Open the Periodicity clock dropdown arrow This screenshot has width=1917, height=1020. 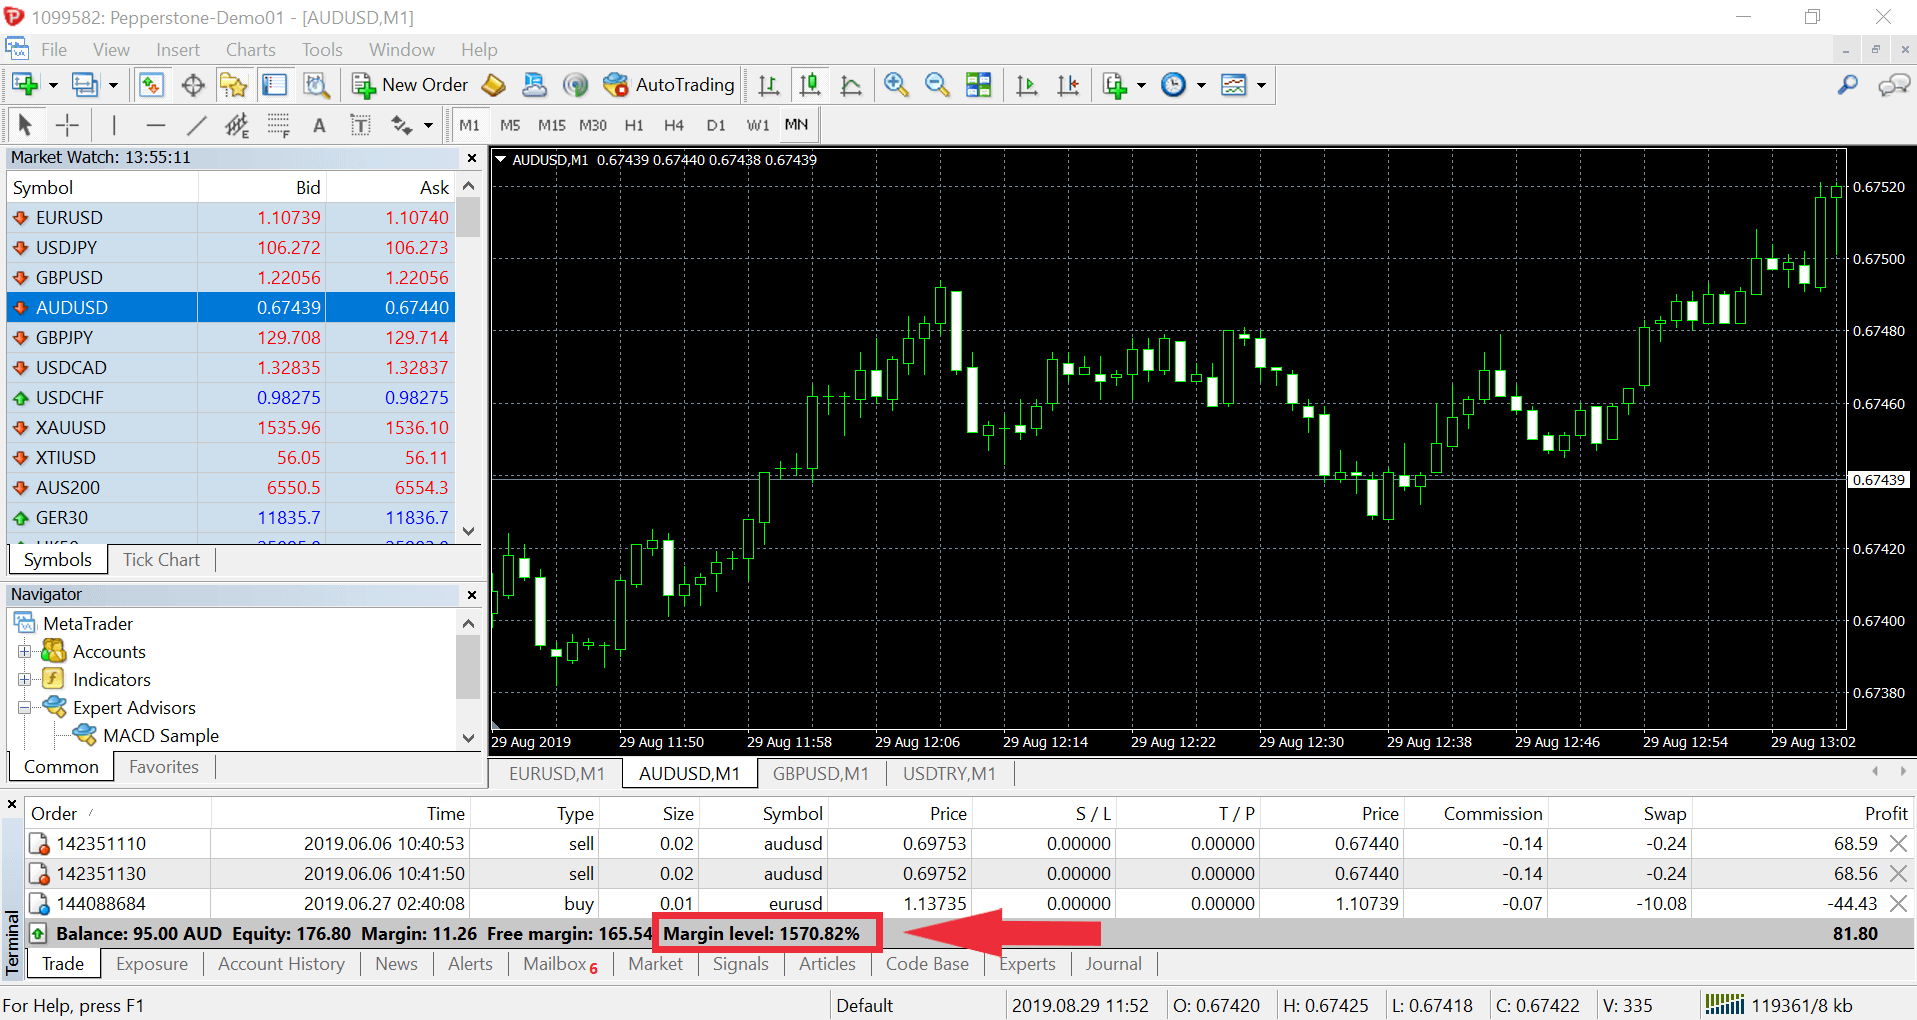(x=1201, y=86)
